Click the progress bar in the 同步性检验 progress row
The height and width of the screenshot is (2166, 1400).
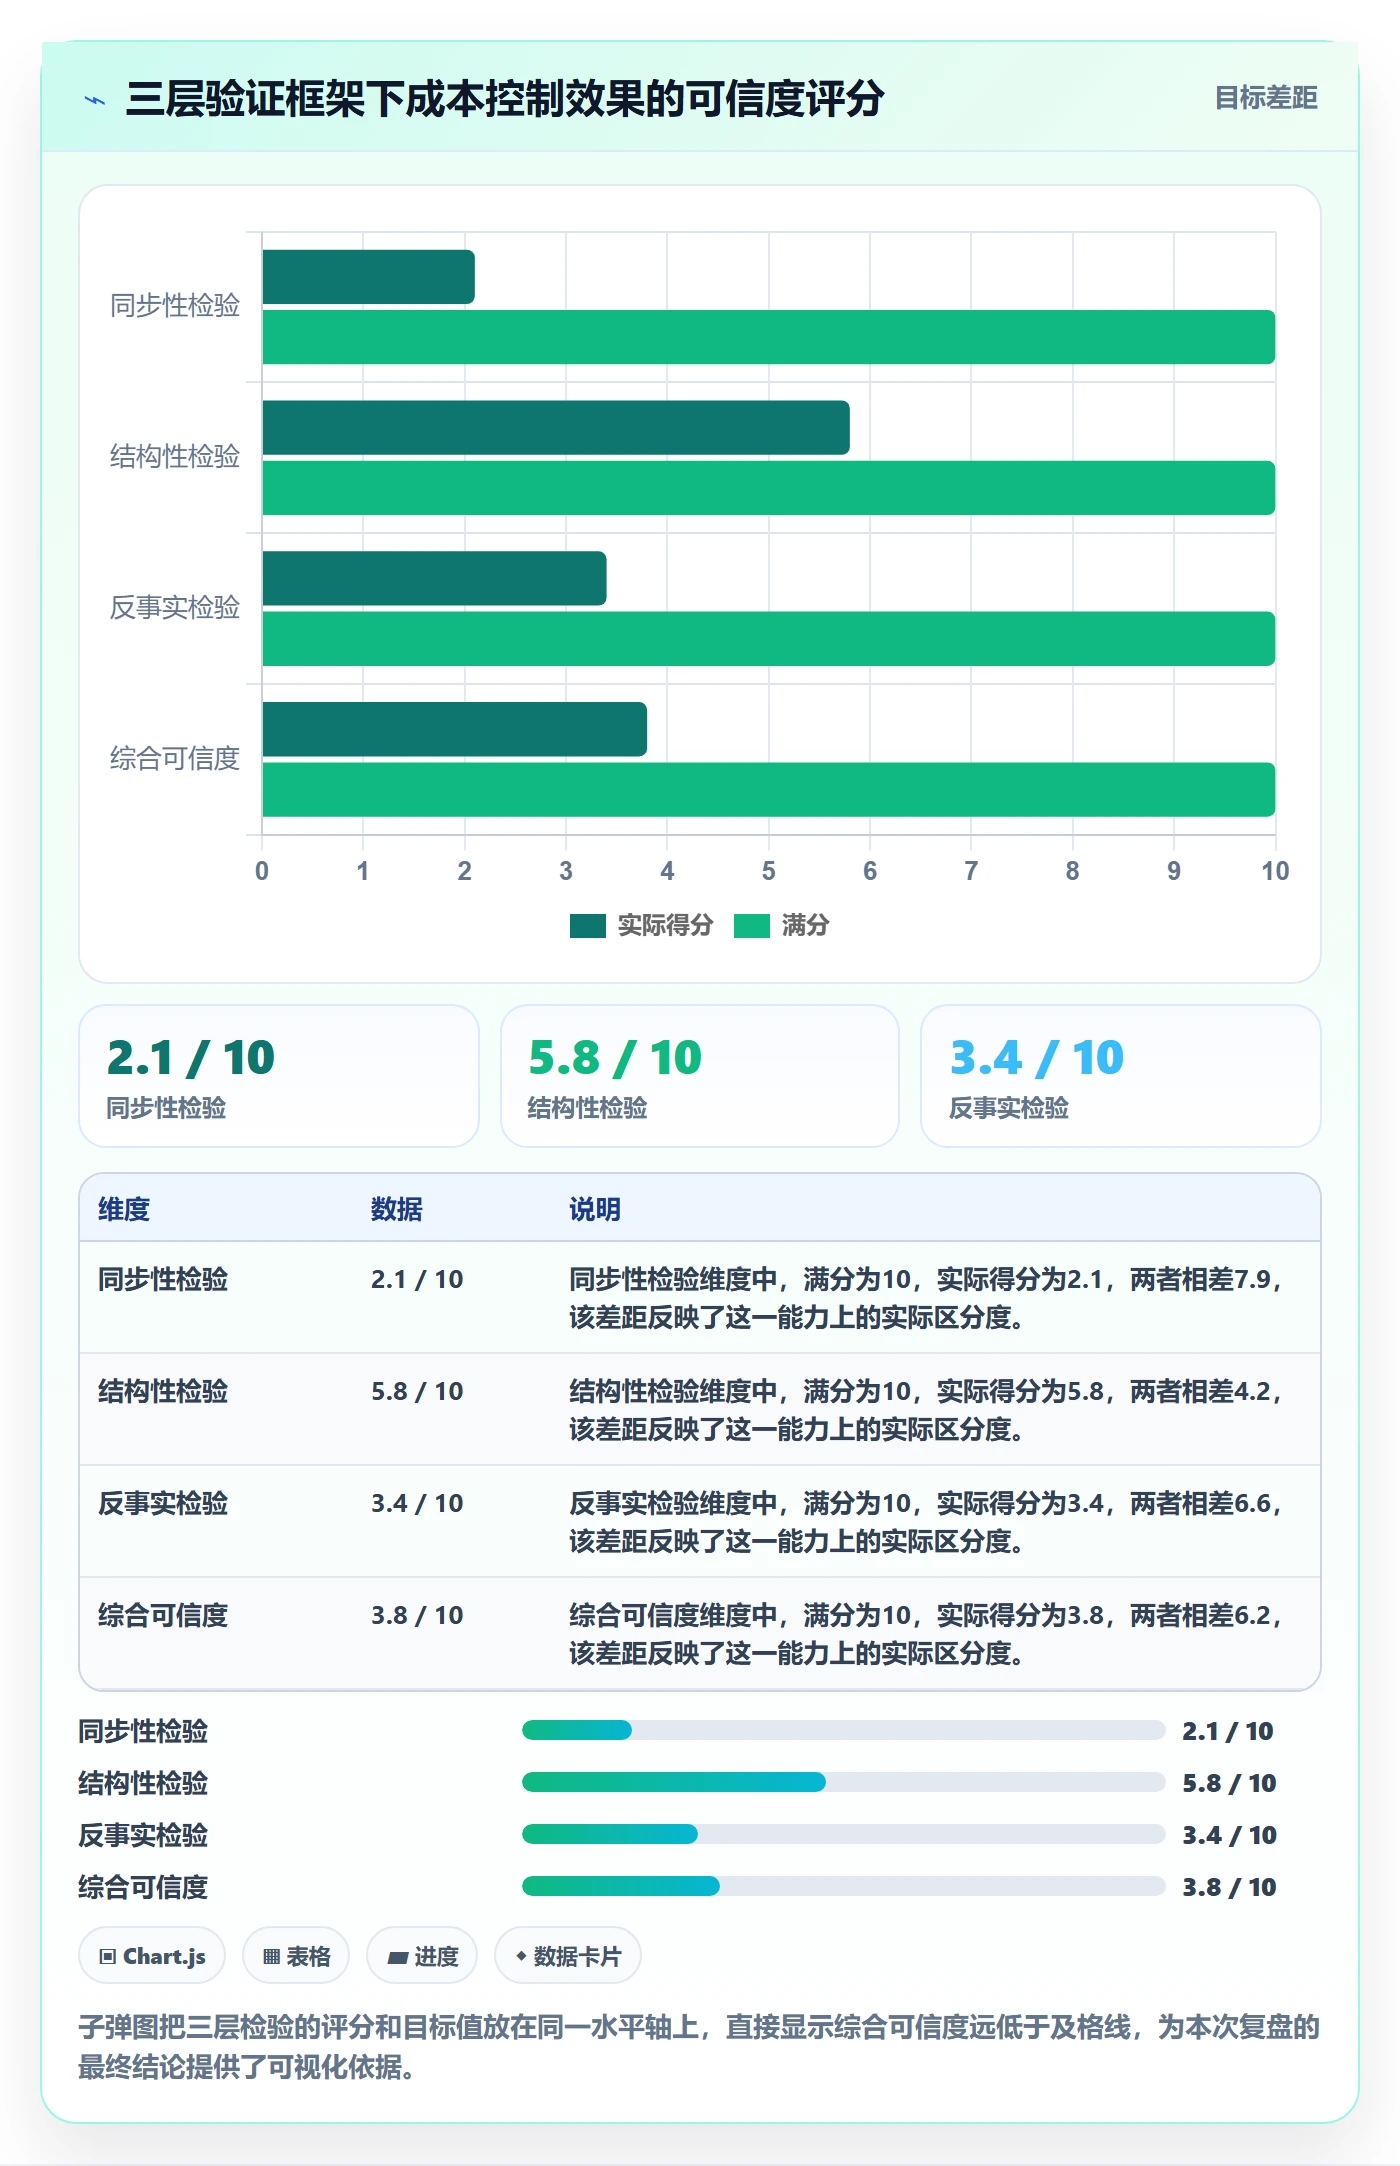pos(843,1730)
